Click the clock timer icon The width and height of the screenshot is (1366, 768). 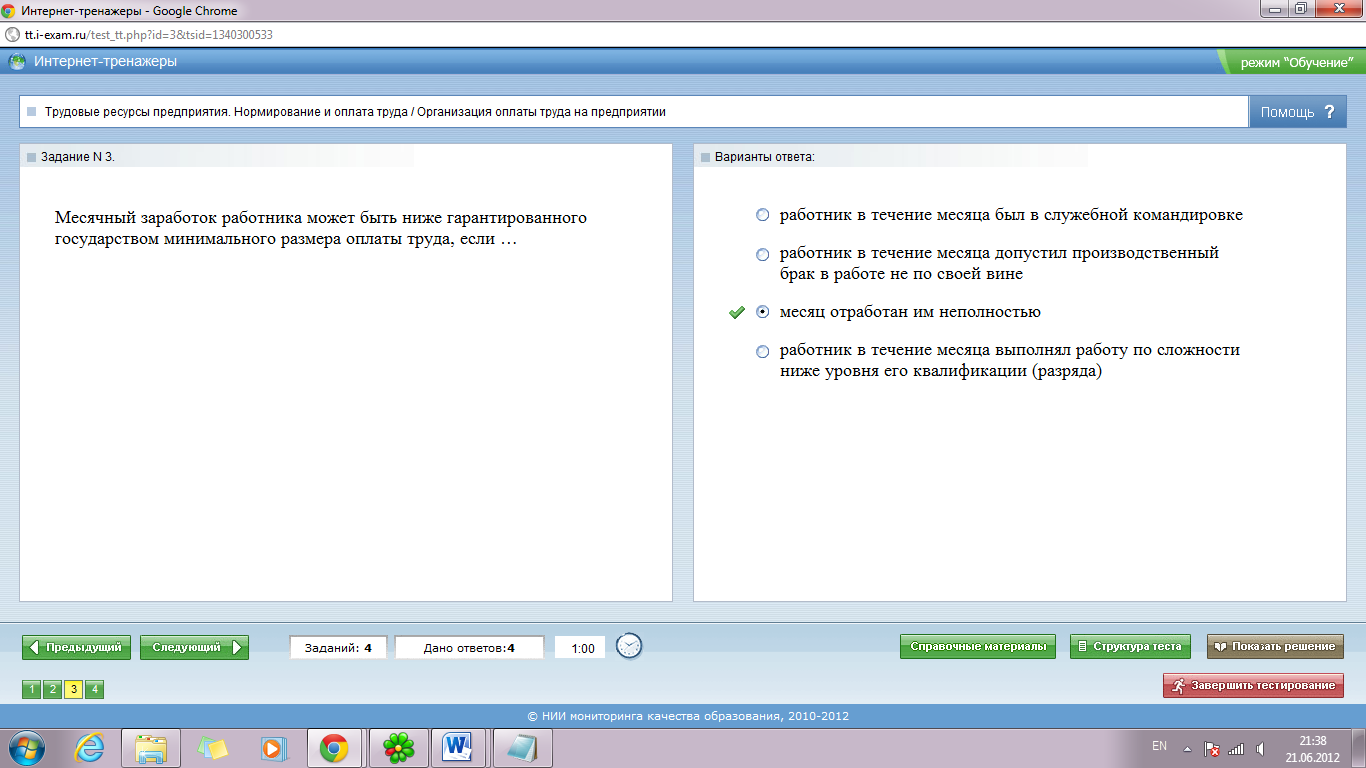pos(629,646)
